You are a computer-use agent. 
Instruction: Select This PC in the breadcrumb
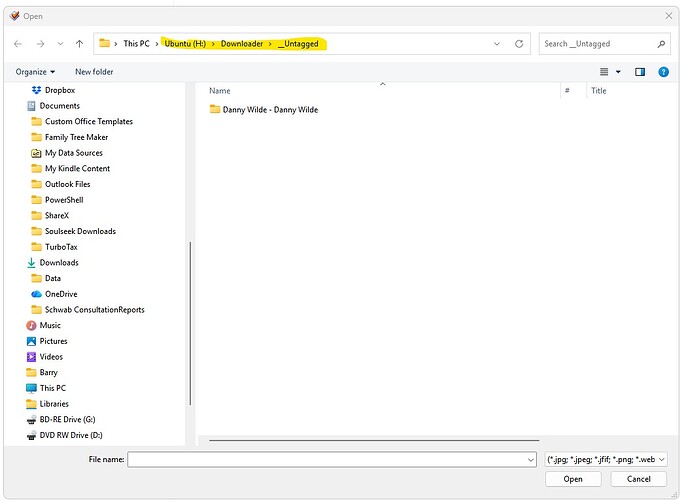pos(136,43)
